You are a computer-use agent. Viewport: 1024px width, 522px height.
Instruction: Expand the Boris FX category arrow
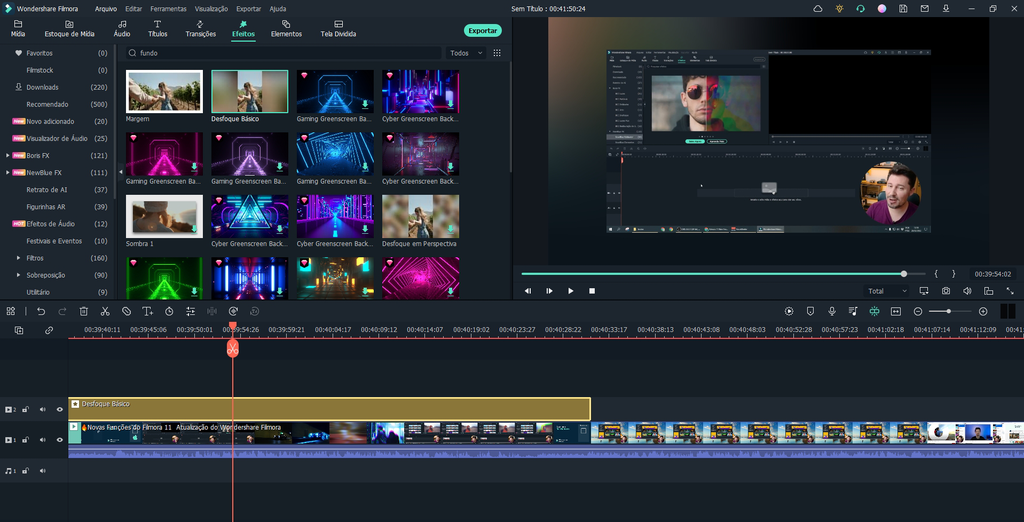coord(7,155)
